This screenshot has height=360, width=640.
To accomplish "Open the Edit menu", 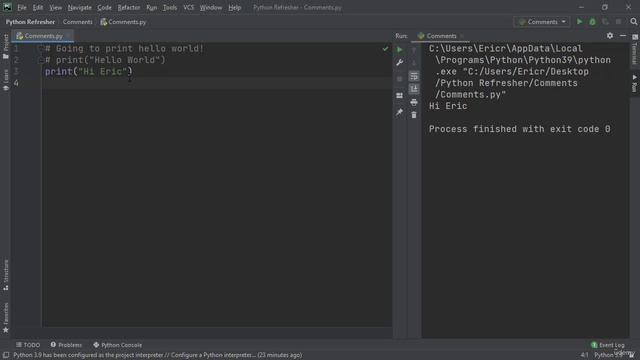I will pos(38,7).
